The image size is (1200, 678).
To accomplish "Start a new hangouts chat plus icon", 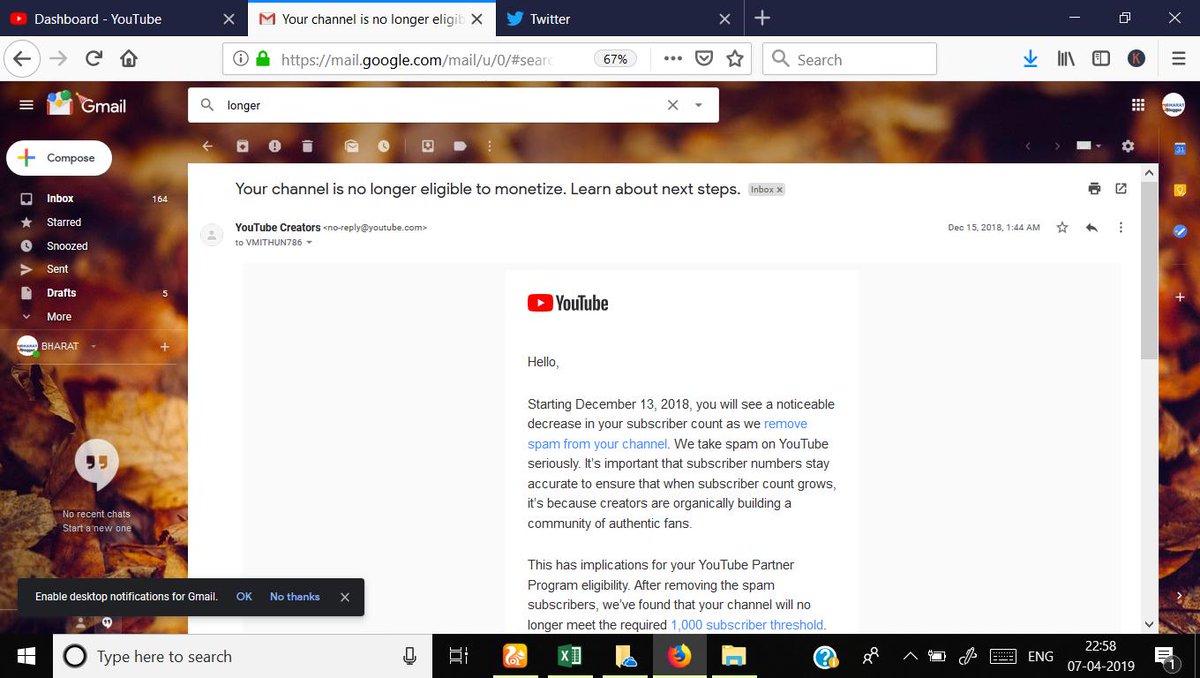I will point(165,347).
